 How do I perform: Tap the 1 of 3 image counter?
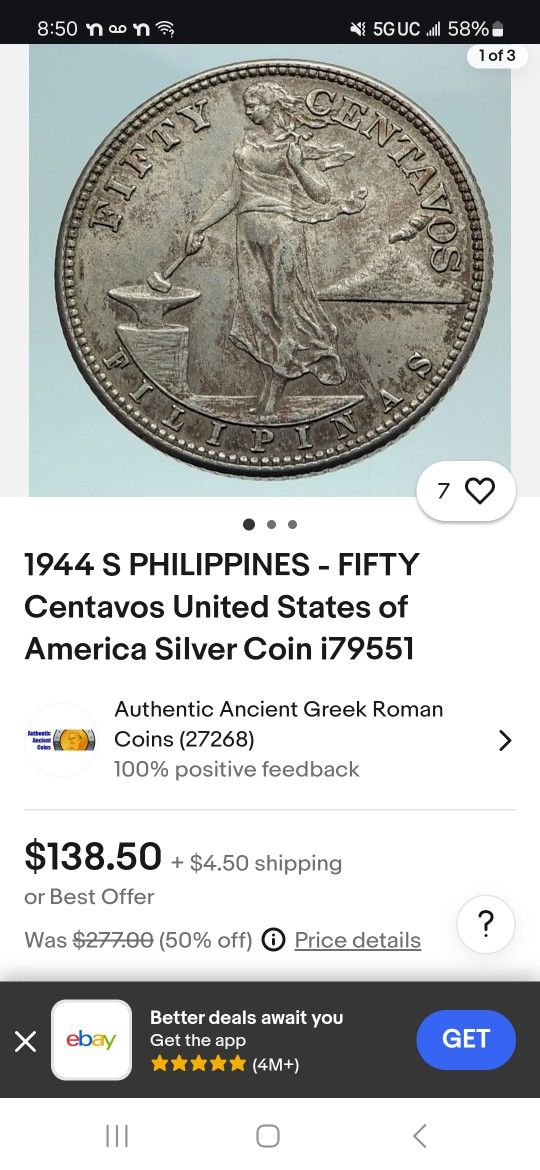(x=497, y=56)
